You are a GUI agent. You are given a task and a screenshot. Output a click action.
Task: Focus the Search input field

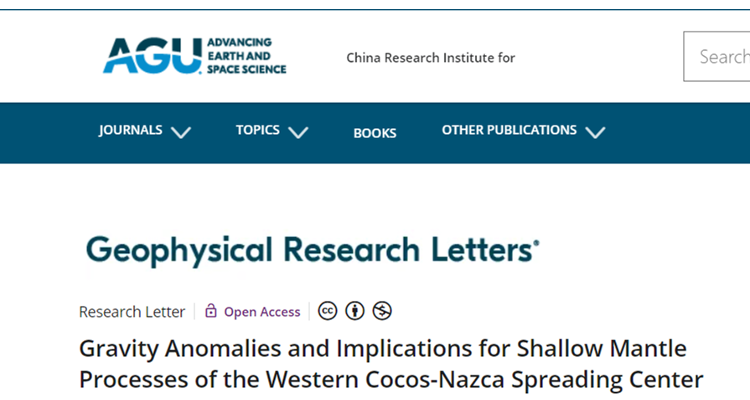pos(717,56)
